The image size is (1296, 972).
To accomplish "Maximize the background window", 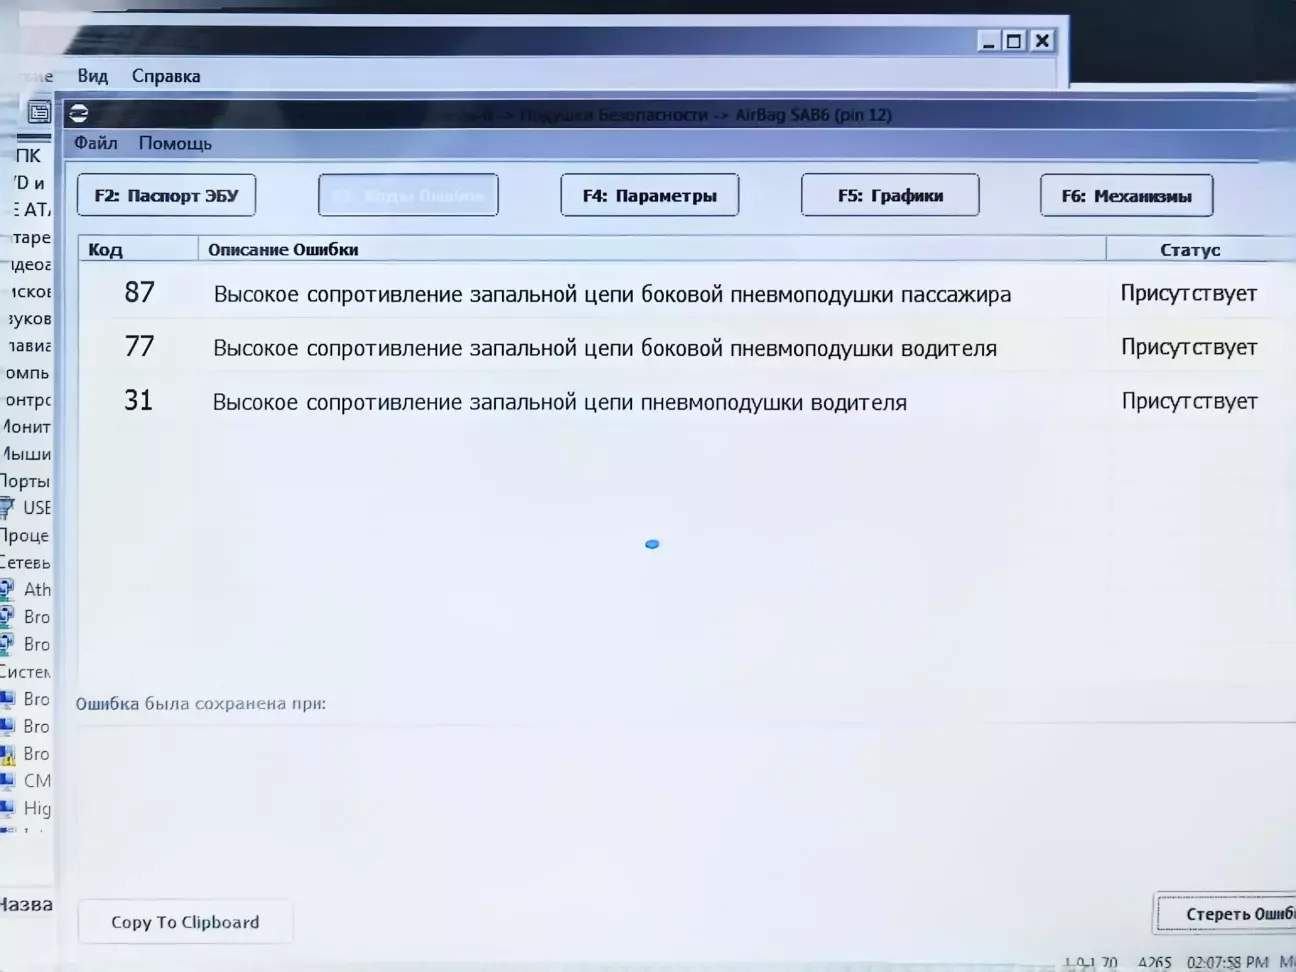I will [x=1013, y=41].
